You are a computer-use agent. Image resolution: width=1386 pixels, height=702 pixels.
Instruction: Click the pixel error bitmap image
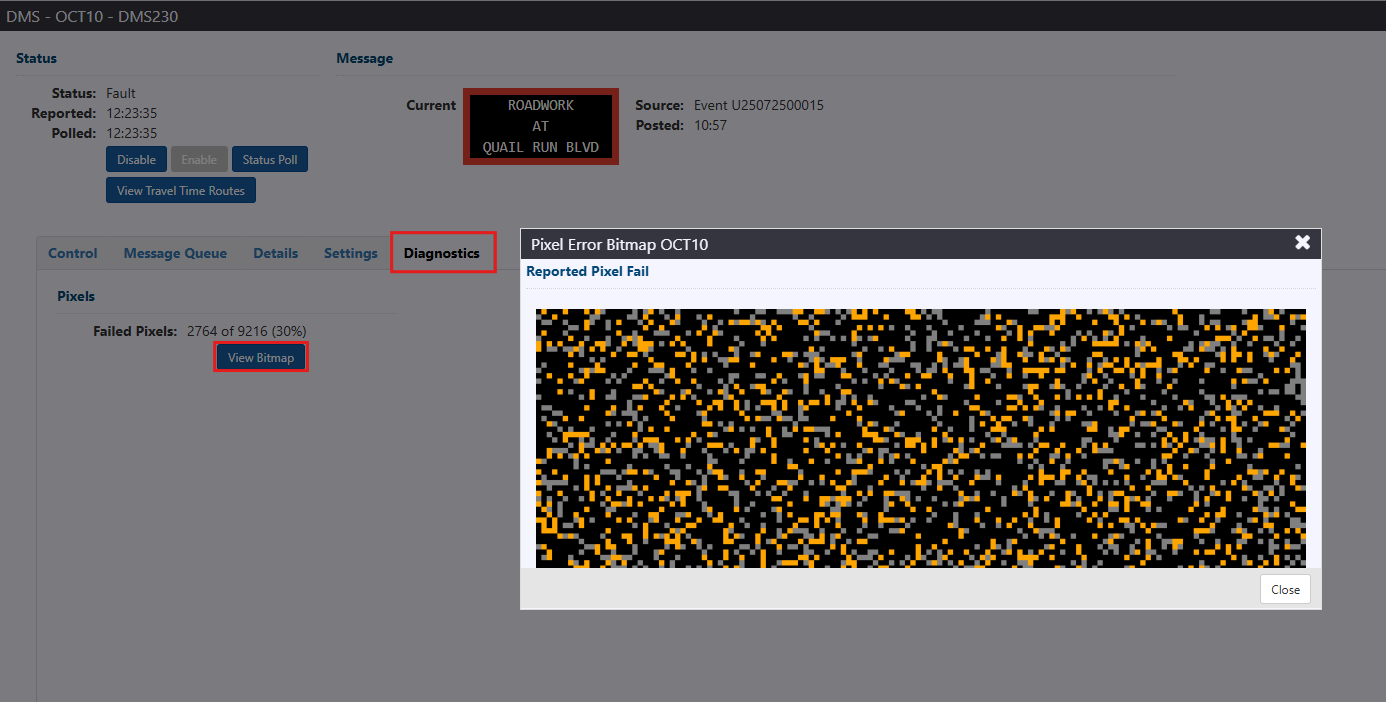tap(920, 438)
